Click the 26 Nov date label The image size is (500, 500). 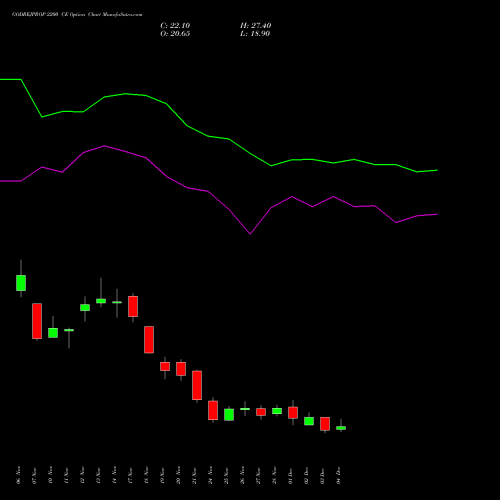(x=242, y=475)
